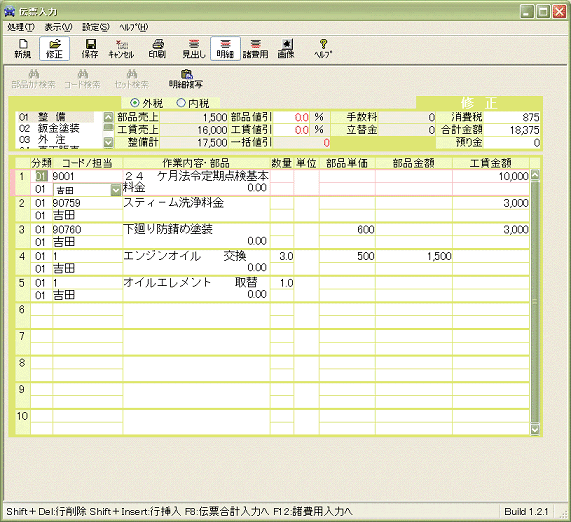Click the quantity 1.0 cell in row 5
This screenshot has height=522, width=571.
click(282, 283)
